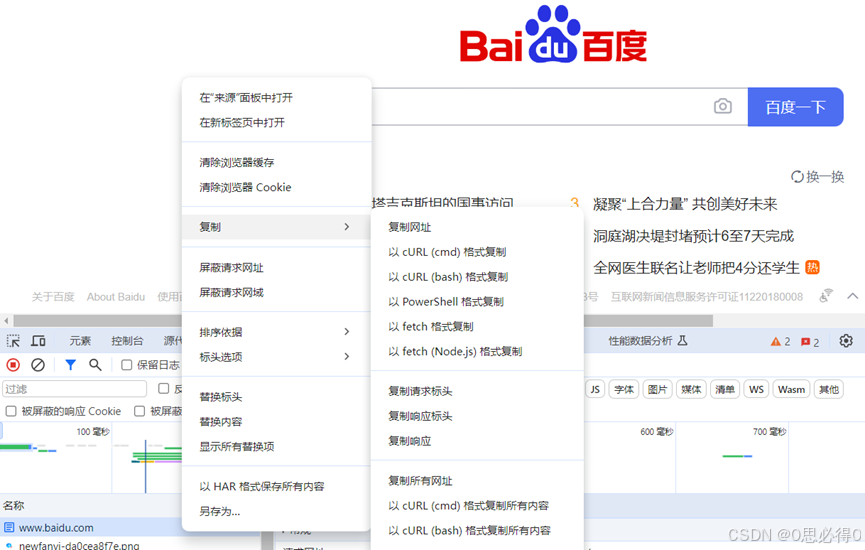Click the 百度一下 search button
This screenshot has height=550, width=865.
(x=795, y=106)
